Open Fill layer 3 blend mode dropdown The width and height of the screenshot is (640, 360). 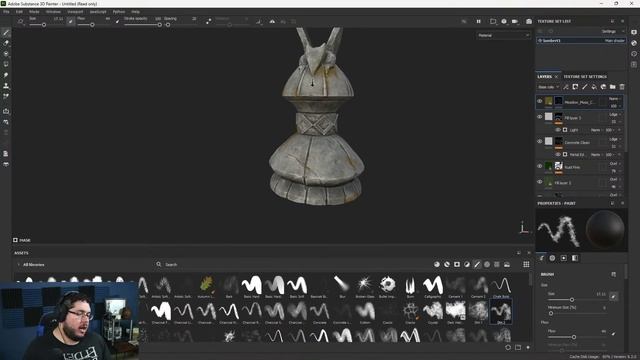[615, 115]
